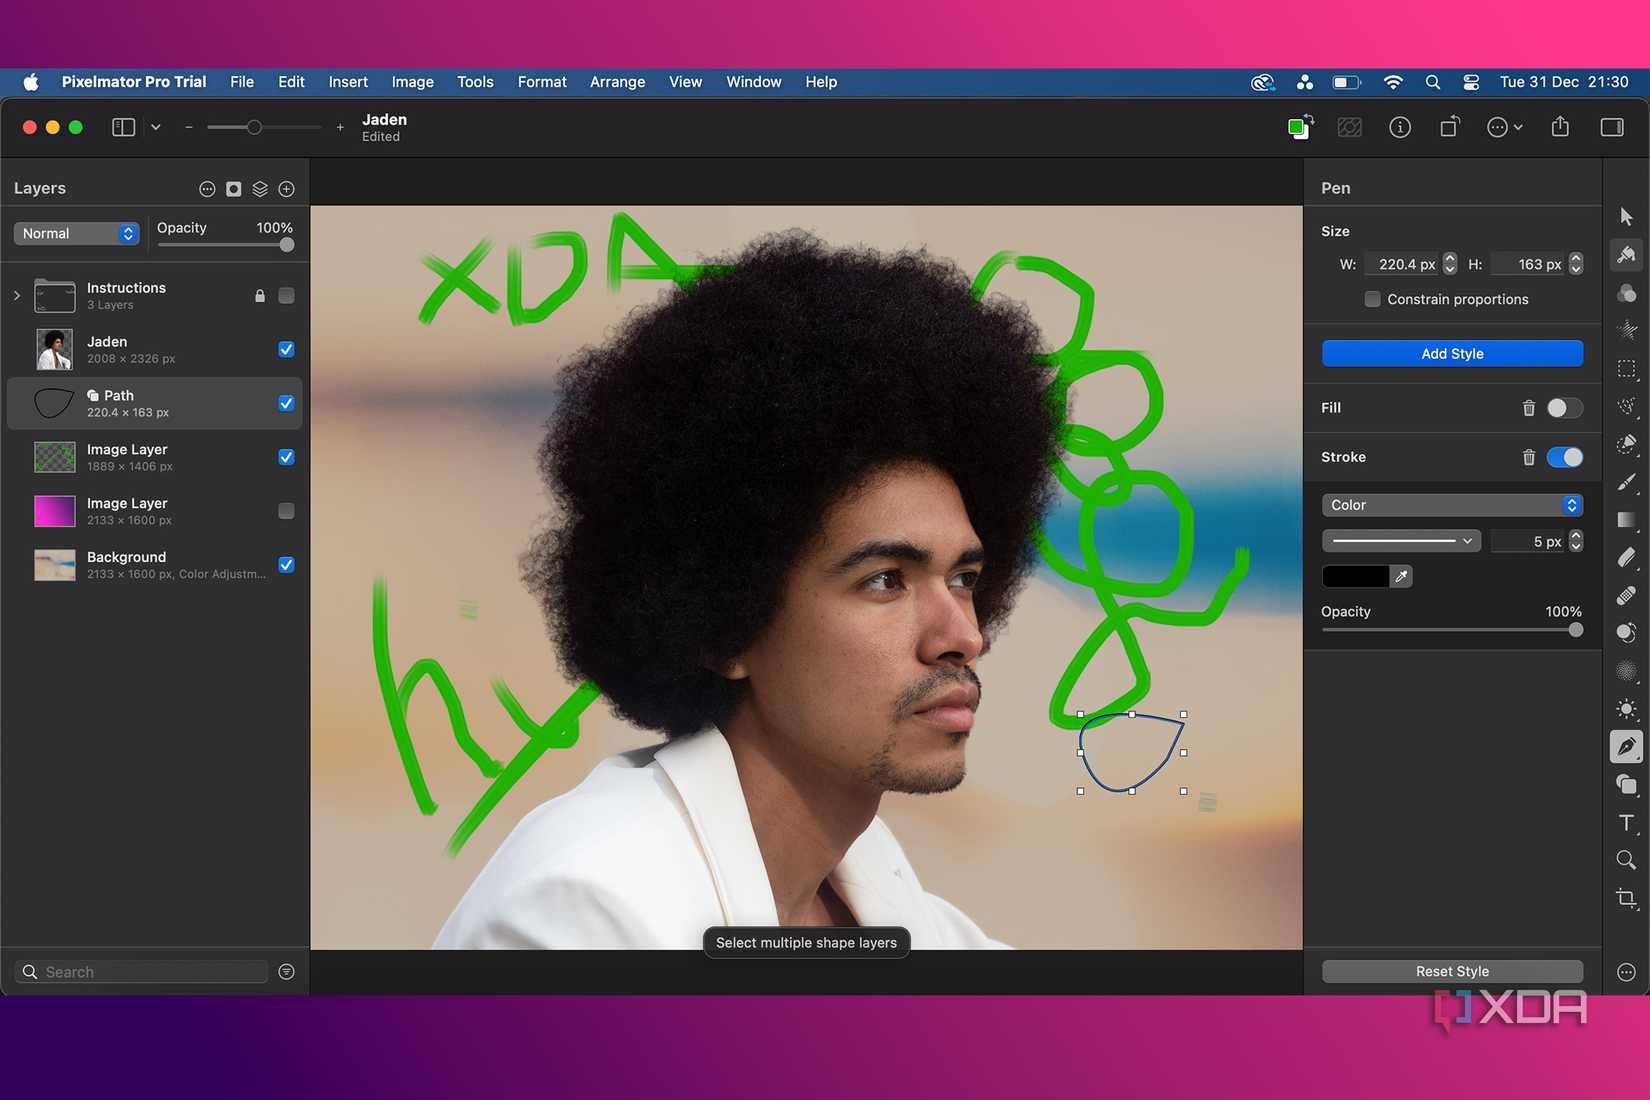The image size is (1650, 1100).
Task: Open the Format menu
Action: (x=541, y=82)
